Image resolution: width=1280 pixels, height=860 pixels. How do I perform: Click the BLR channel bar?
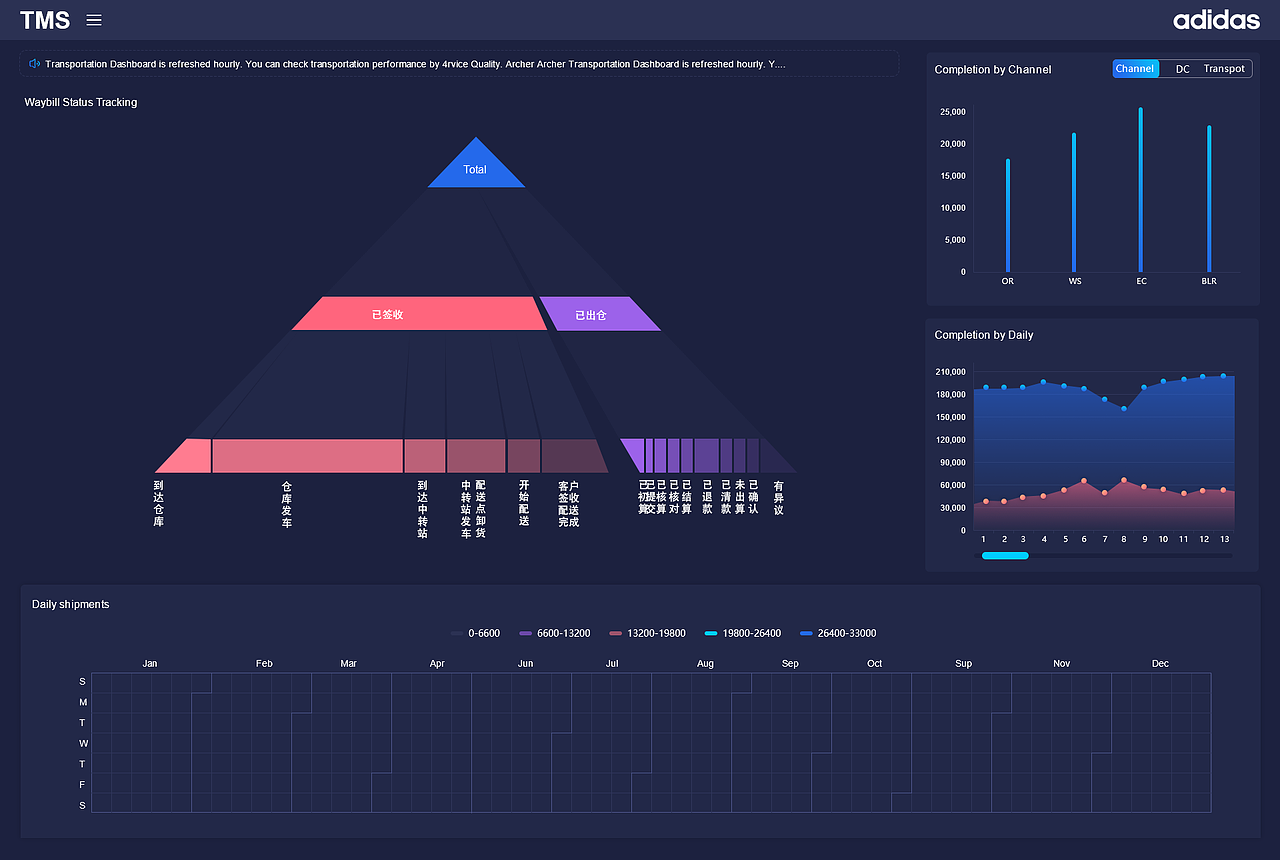1209,199
